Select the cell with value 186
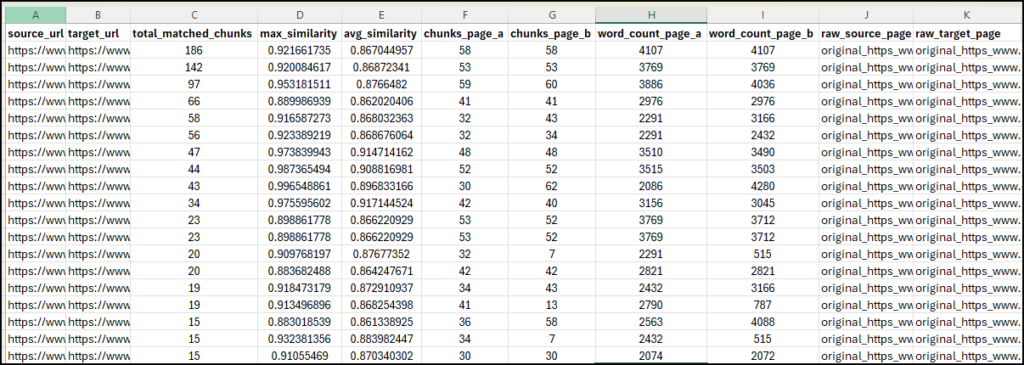Viewport: 1024px width, 365px height. click(x=193, y=50)
